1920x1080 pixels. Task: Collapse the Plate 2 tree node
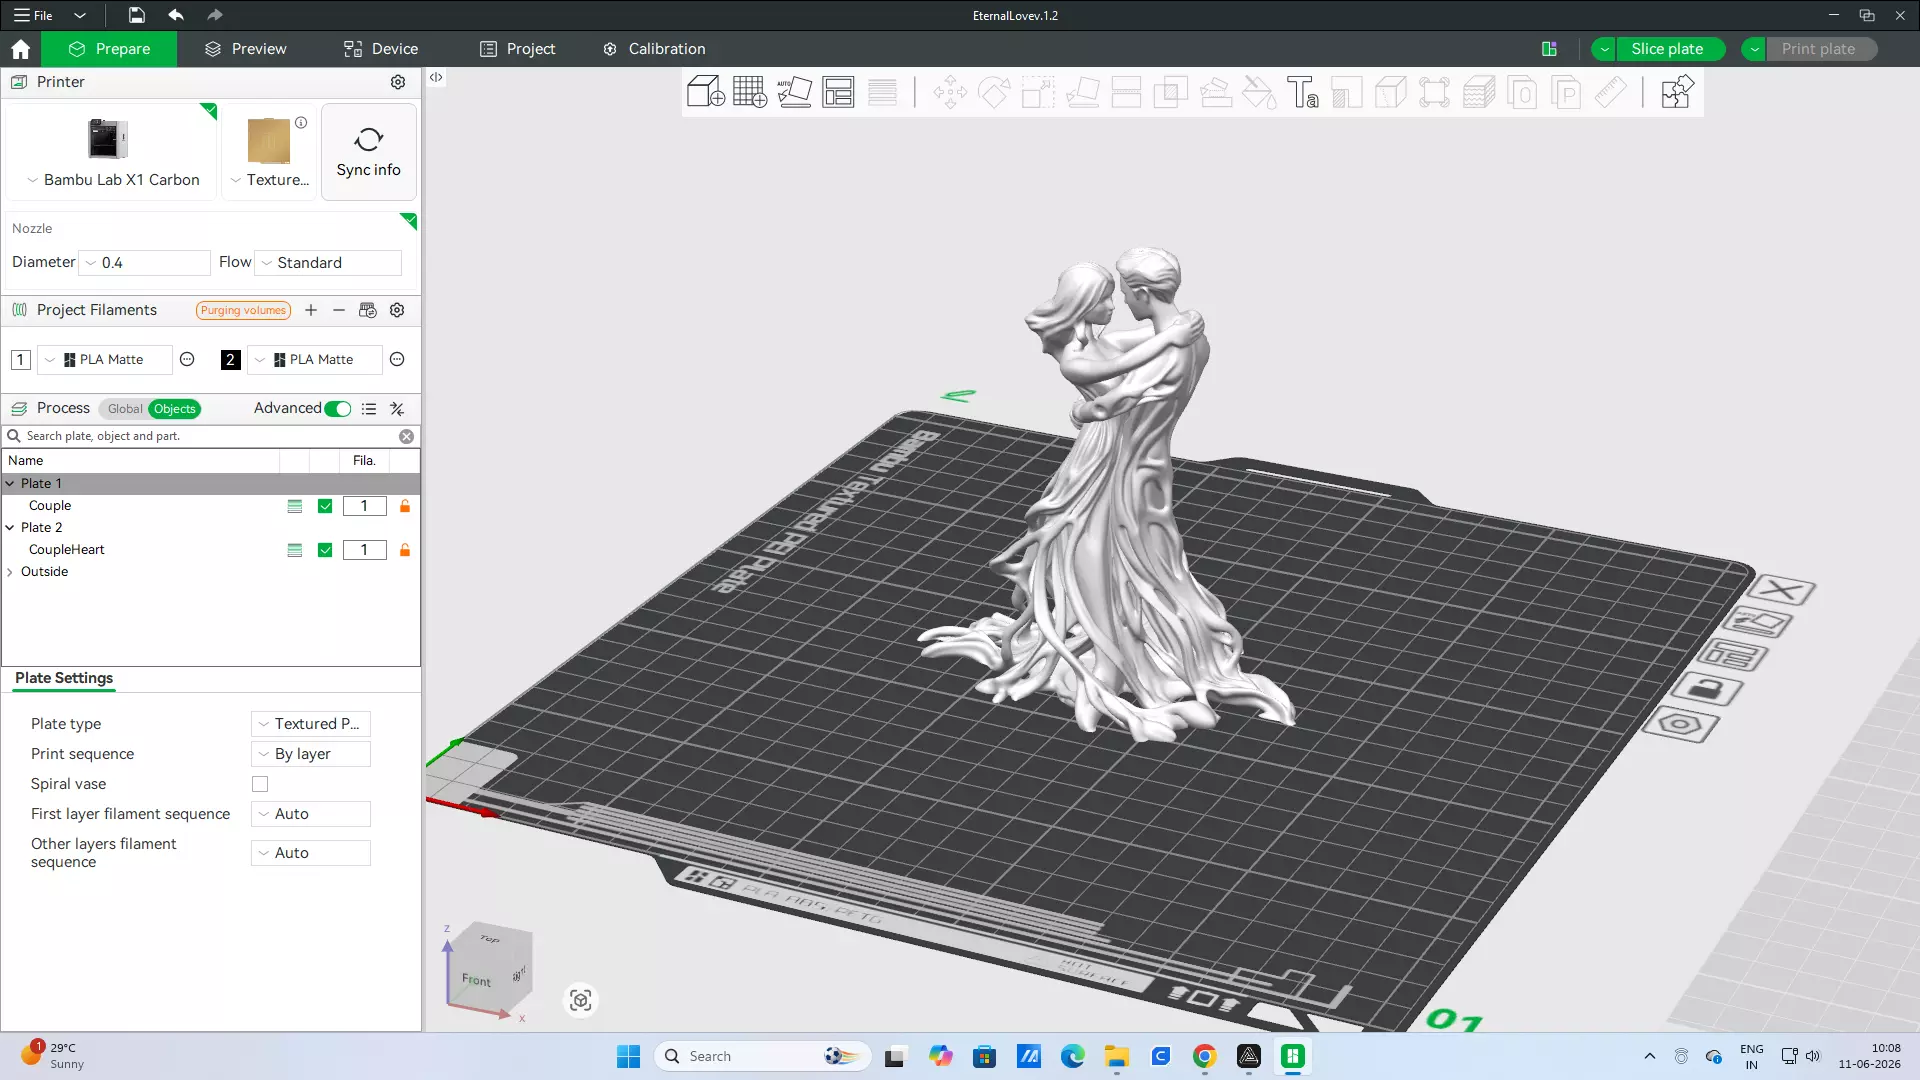pyautogui.click(x=10, y=528)
